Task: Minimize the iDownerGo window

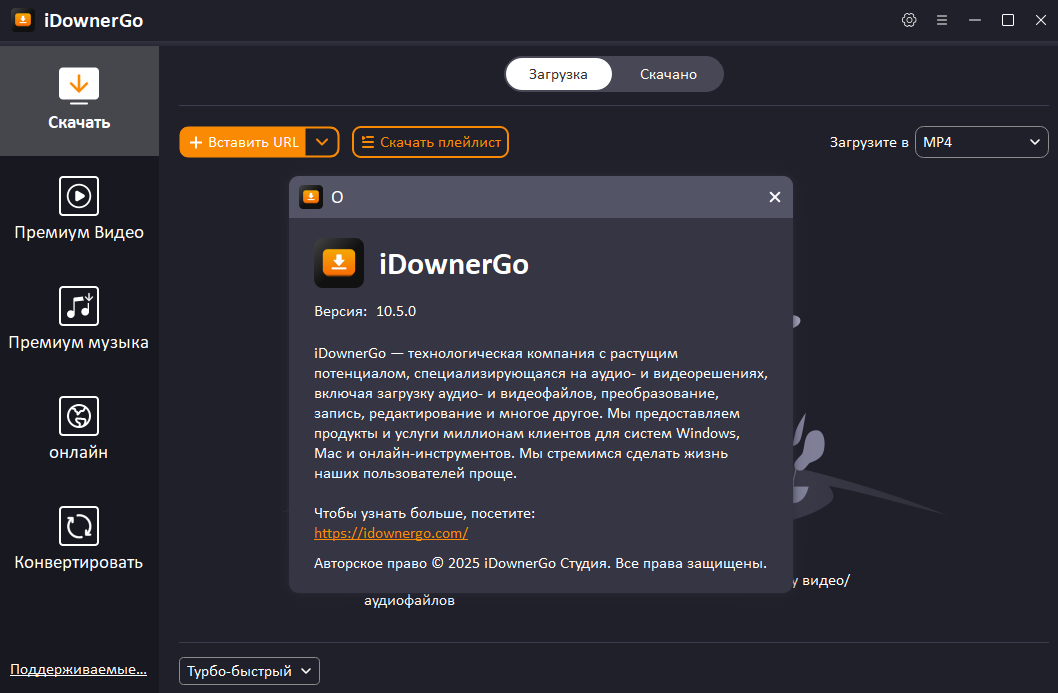Action: coord(975,20)
